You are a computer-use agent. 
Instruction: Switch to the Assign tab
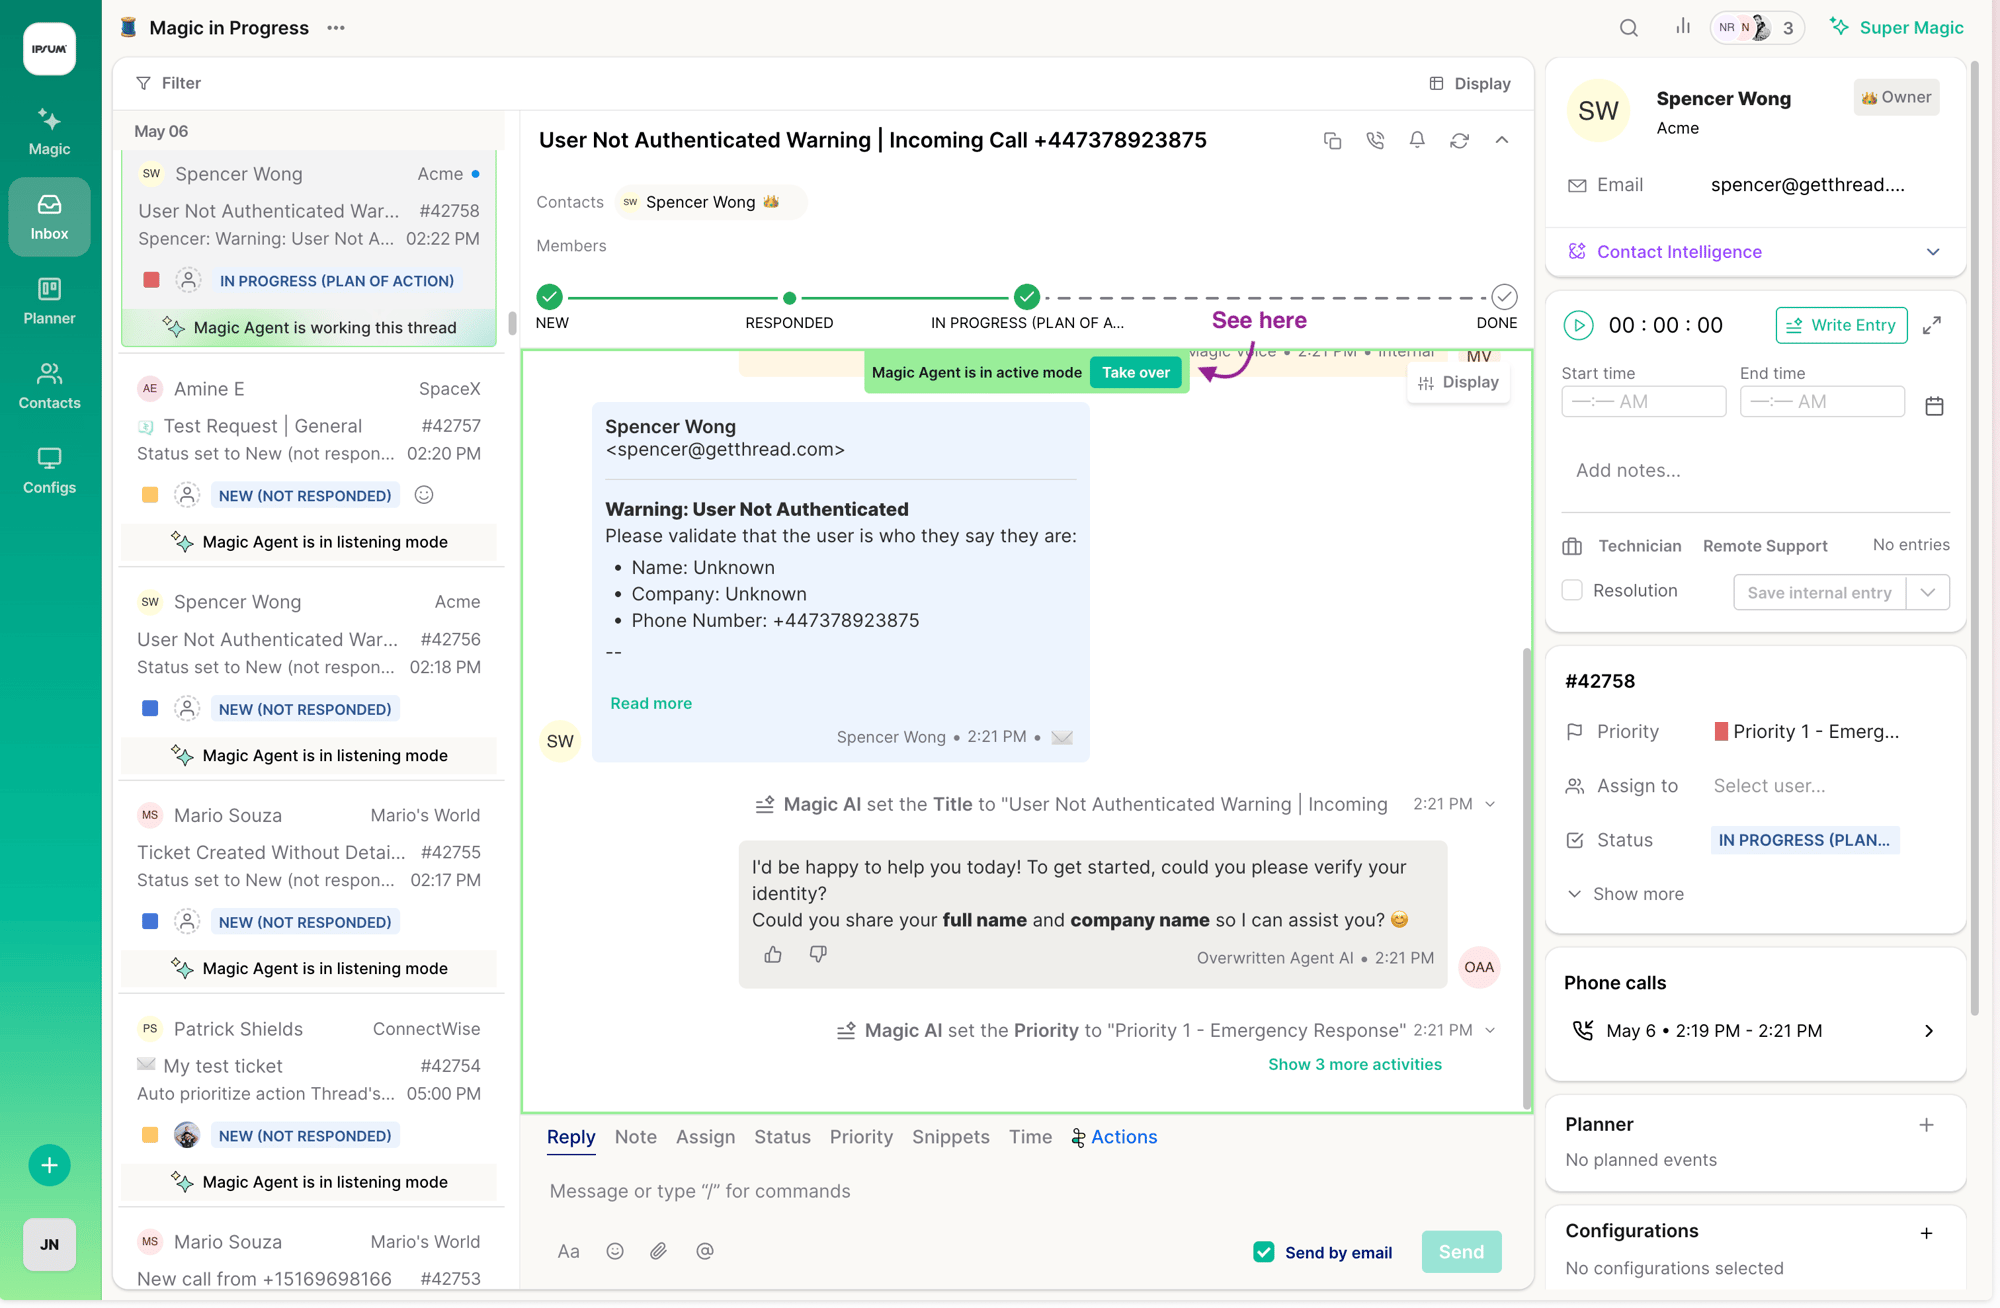coord(705,1137)
